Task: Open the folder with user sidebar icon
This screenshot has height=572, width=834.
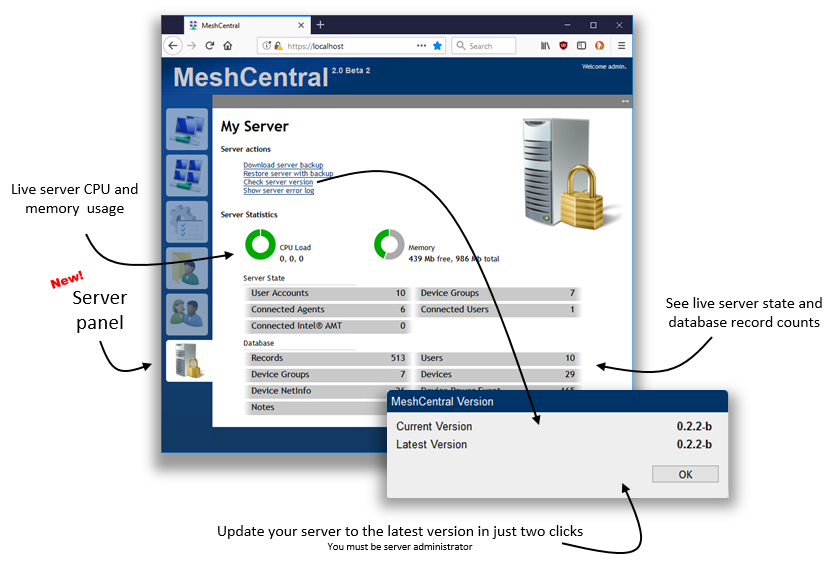Action: [x=187, y=268]
